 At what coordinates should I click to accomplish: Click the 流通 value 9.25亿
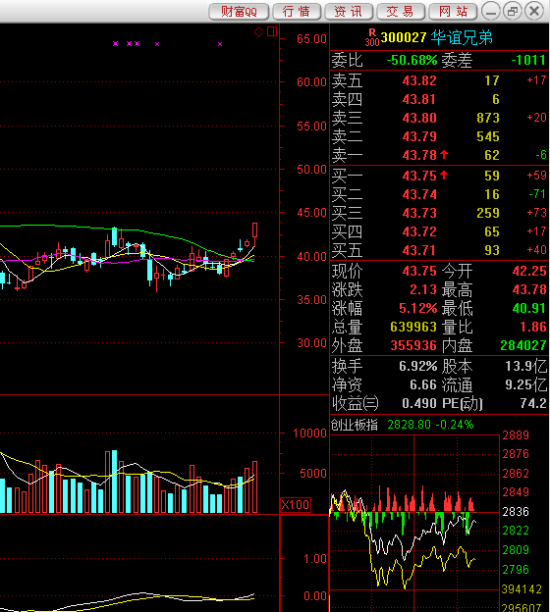coord(526,385)
